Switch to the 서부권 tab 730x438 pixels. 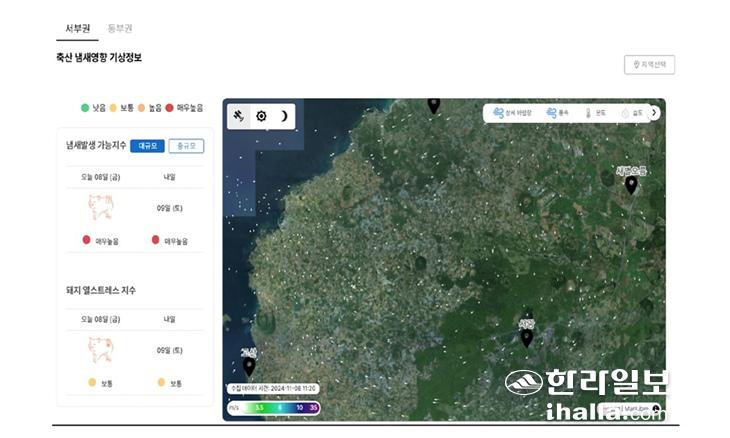[x=76, y=28]
